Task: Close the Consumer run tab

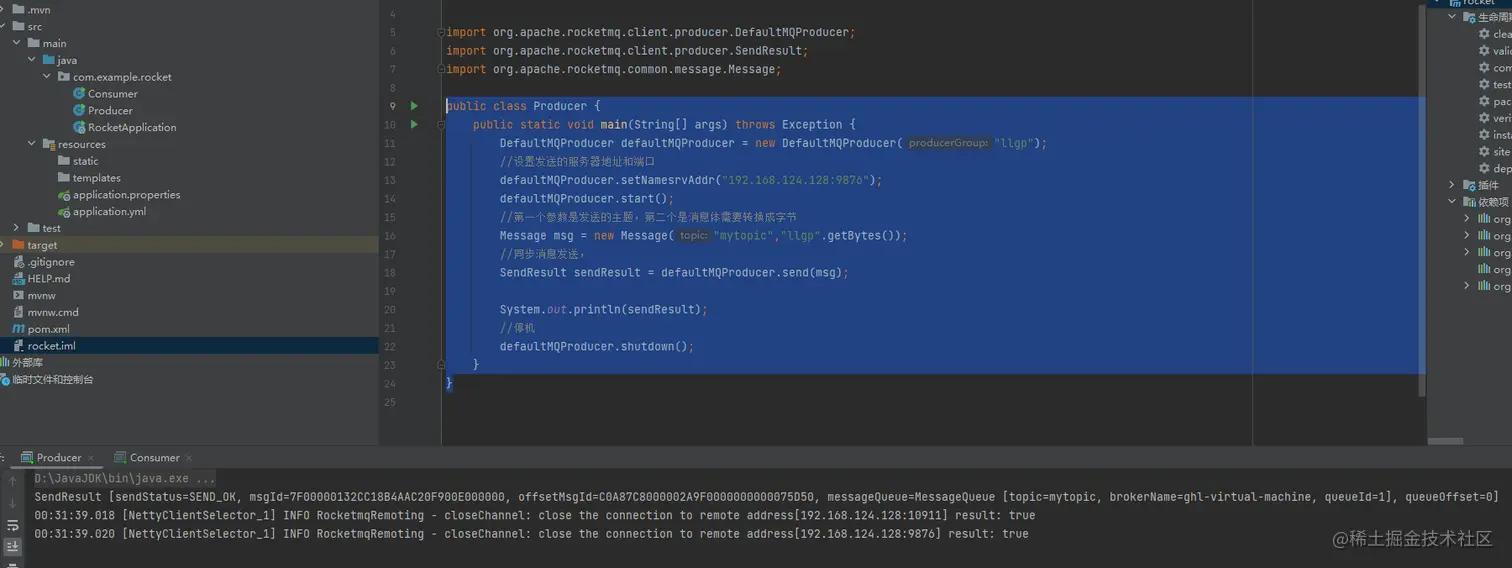Action: [190, 458]
